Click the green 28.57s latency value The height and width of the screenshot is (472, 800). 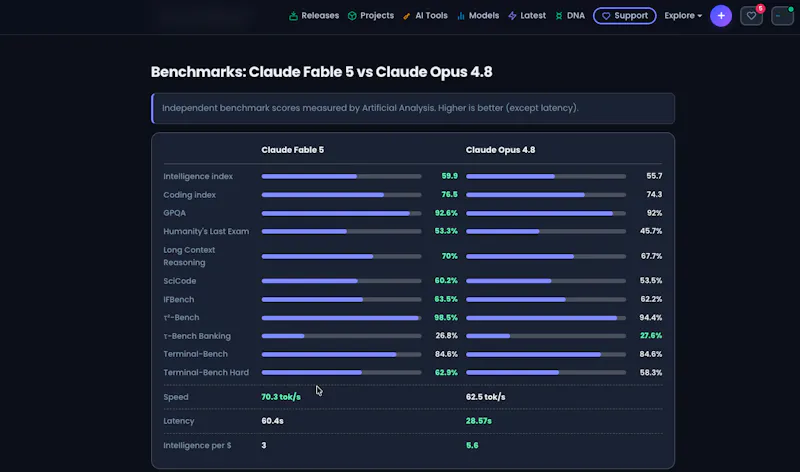click(479, 421)
